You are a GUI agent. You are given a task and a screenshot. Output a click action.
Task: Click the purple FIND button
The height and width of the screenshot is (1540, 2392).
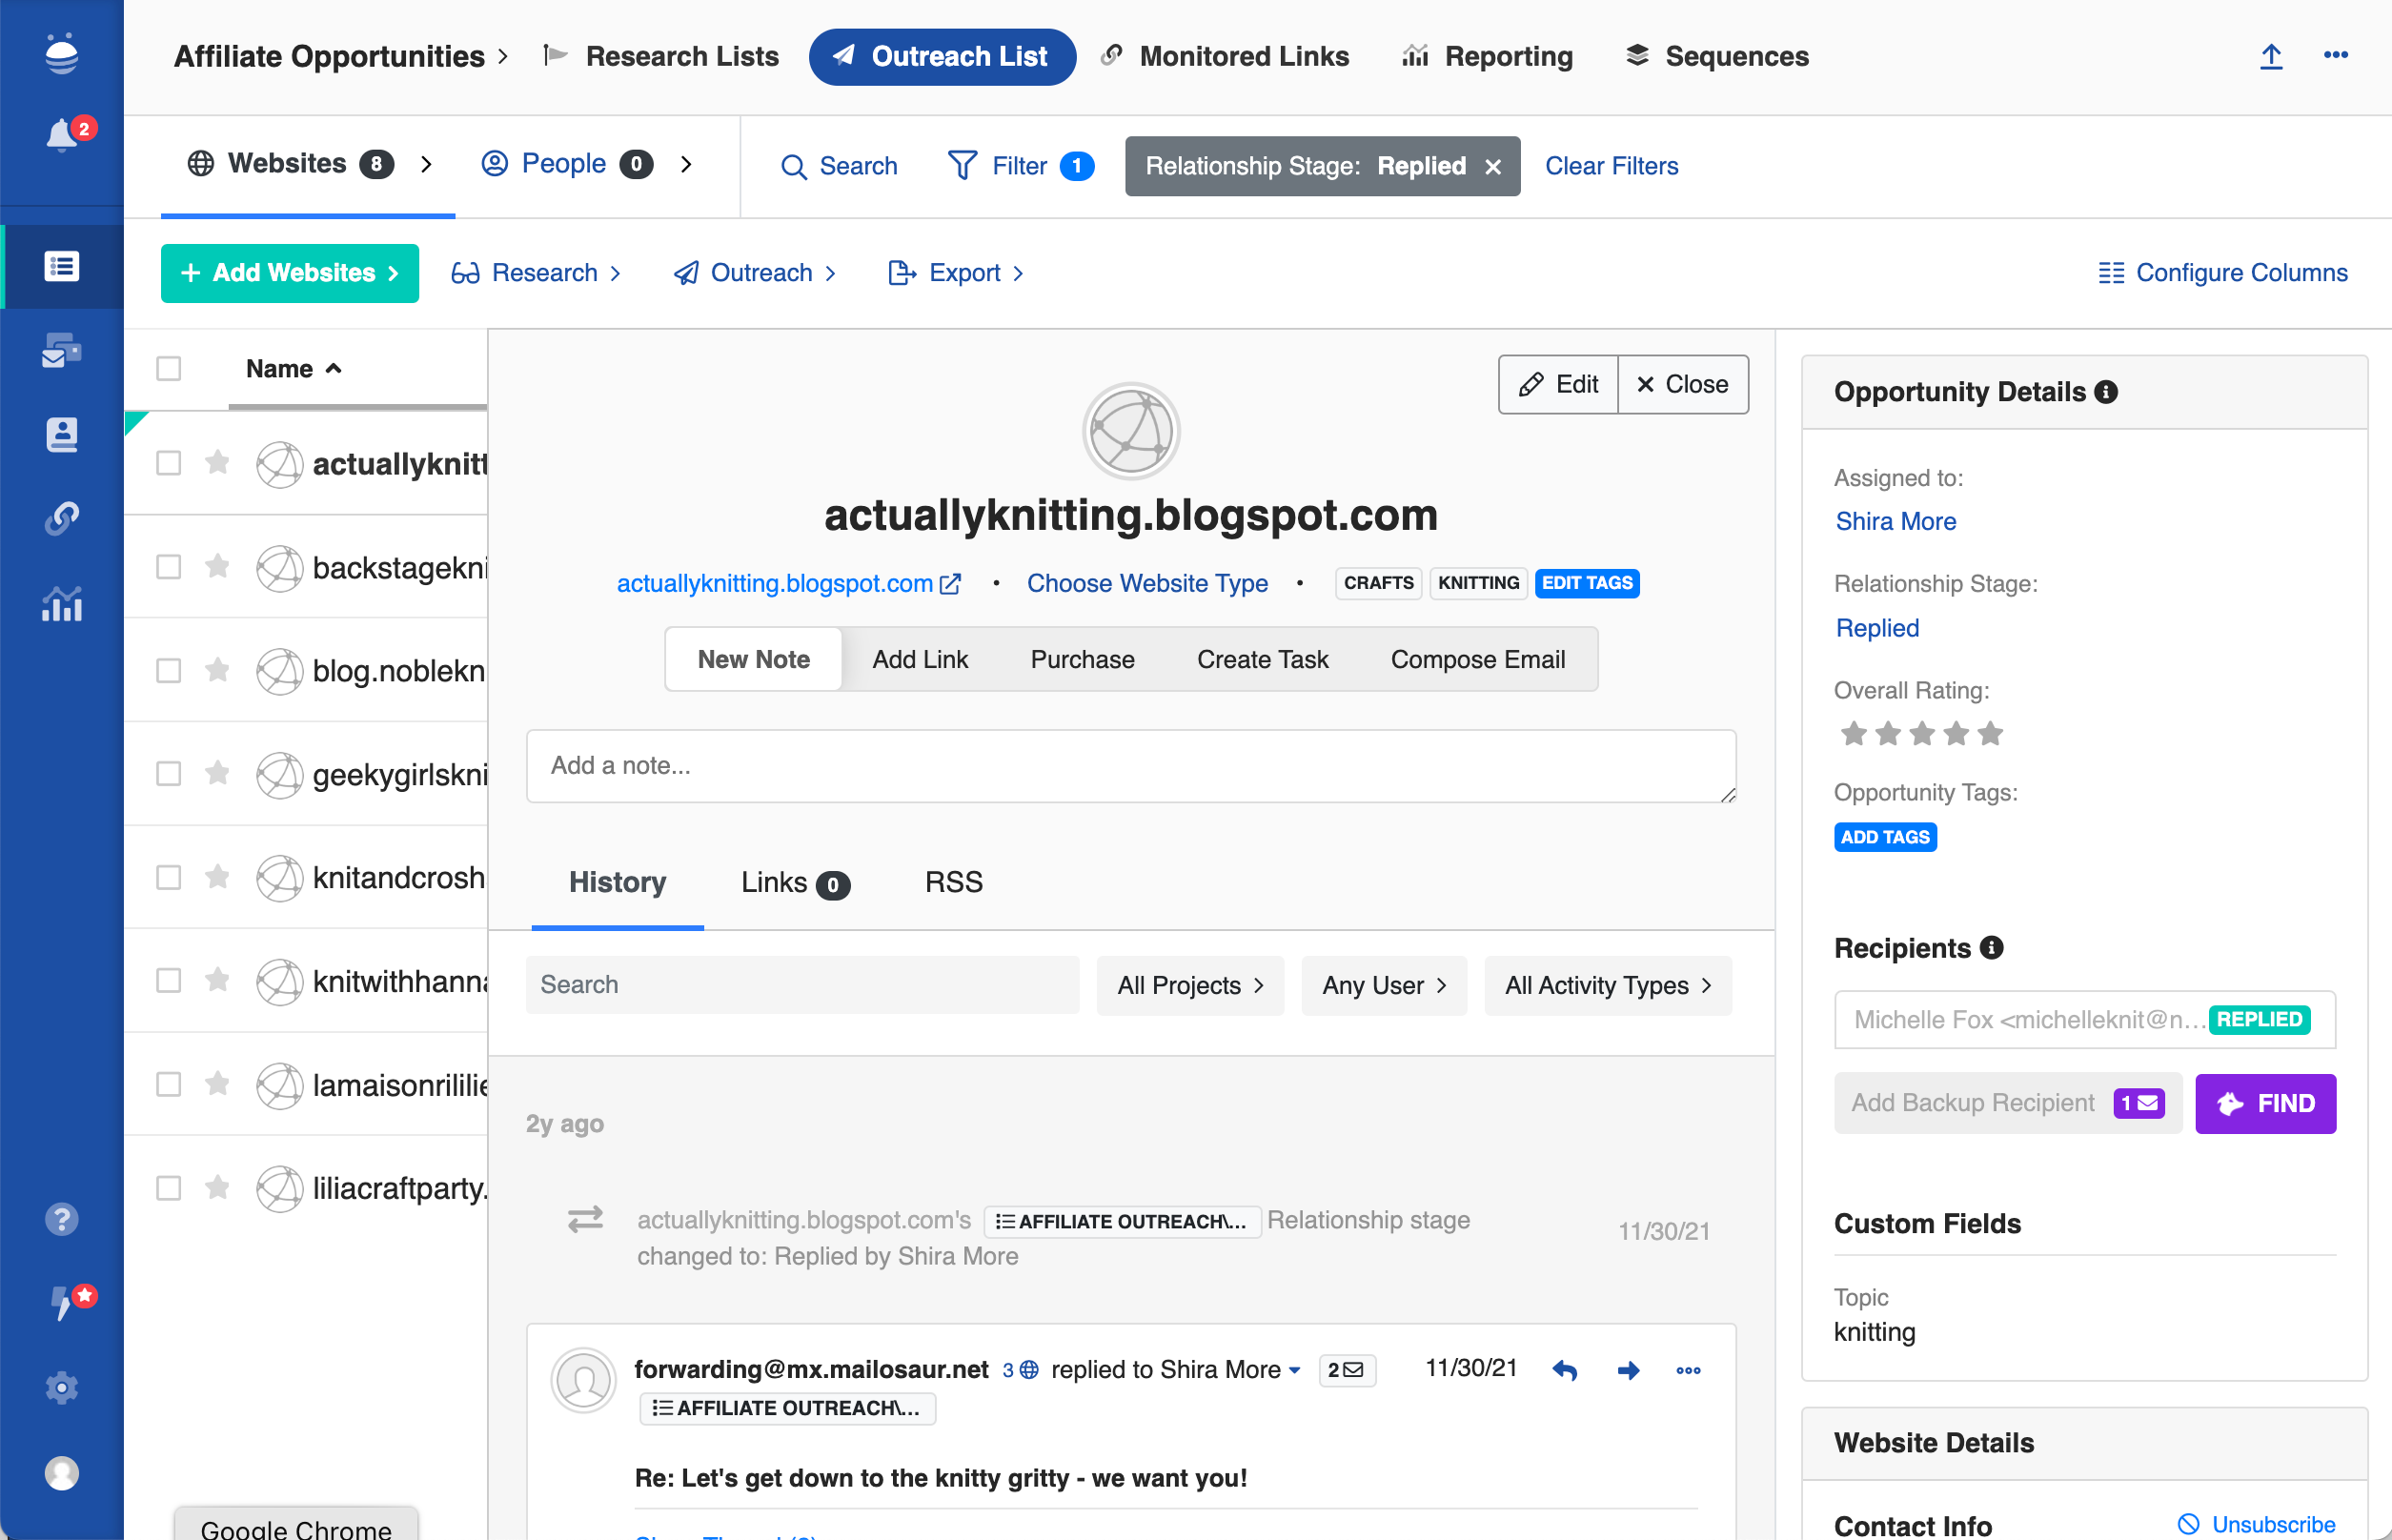pos(2265,1103)
